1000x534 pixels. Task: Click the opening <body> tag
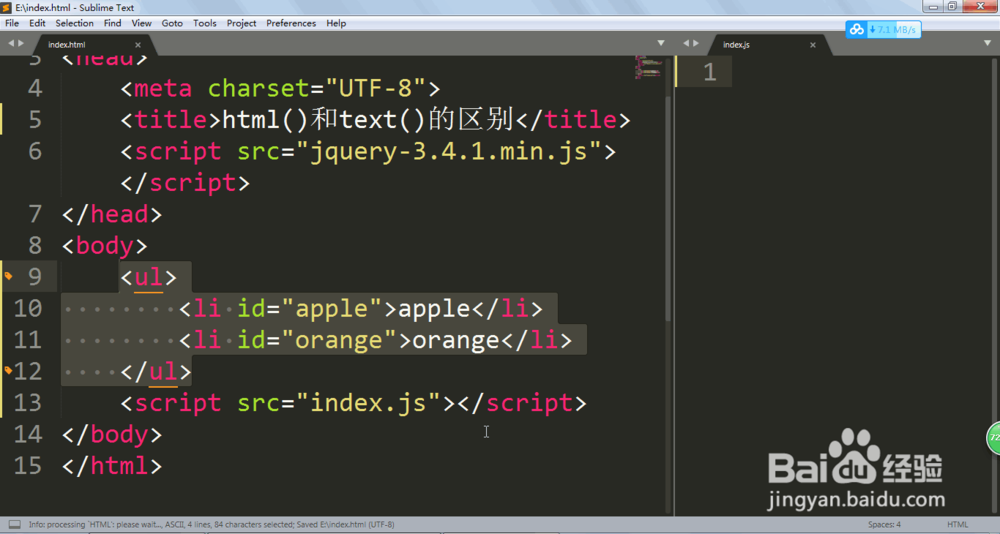[x=105, y=246]
